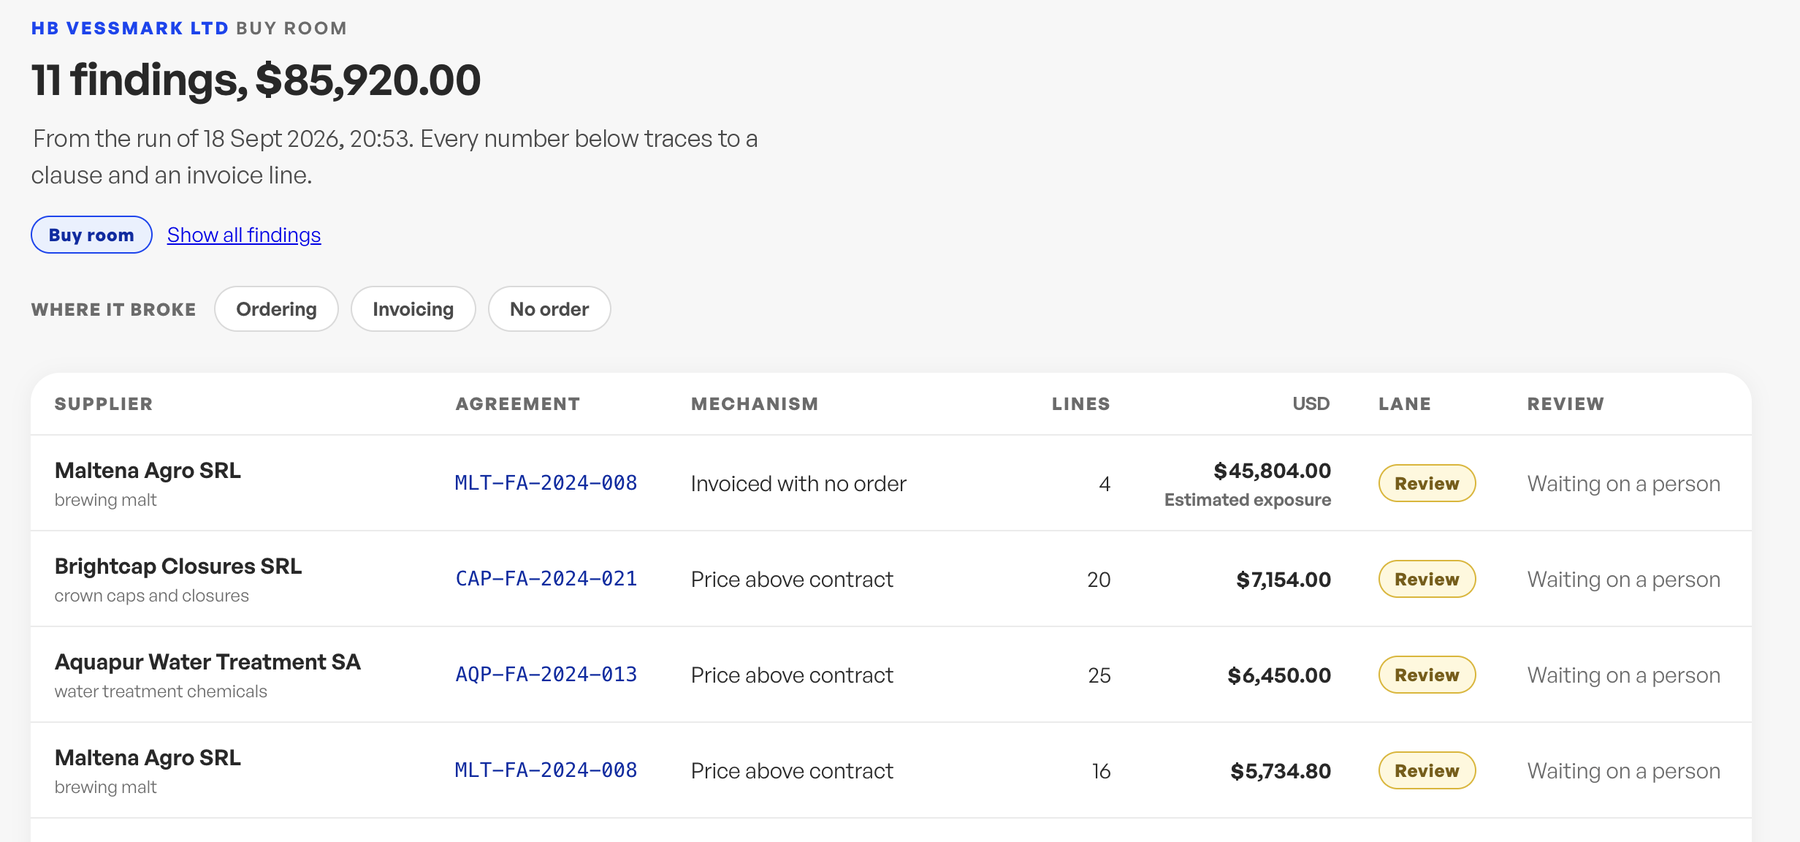Open the Show all findings link
Image resolution: width=1800 pixels, height=842 pixels.
coord(244,235)
